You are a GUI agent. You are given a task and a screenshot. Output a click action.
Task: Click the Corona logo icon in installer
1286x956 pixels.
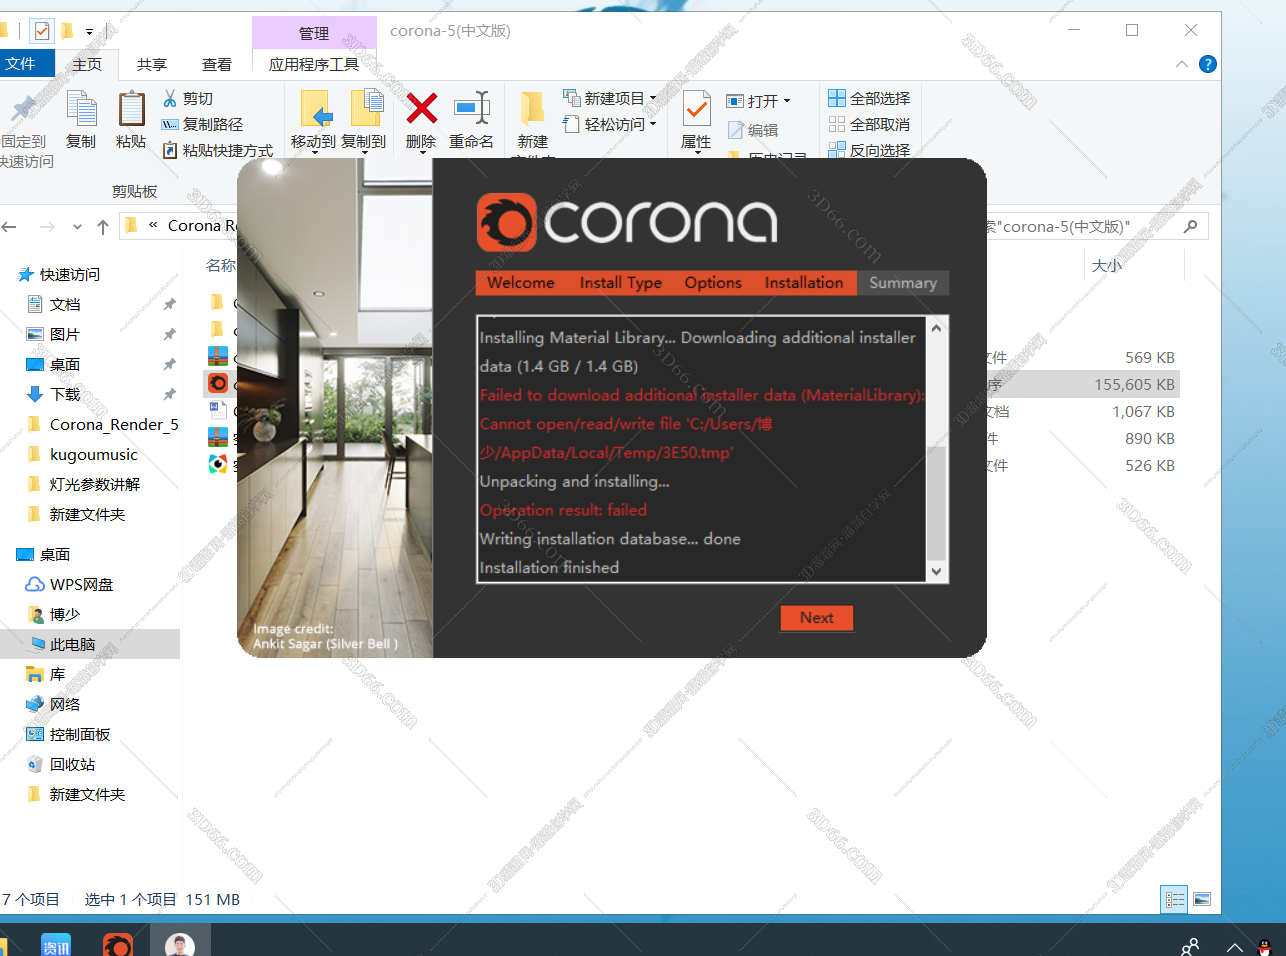[x=506, y=222]
